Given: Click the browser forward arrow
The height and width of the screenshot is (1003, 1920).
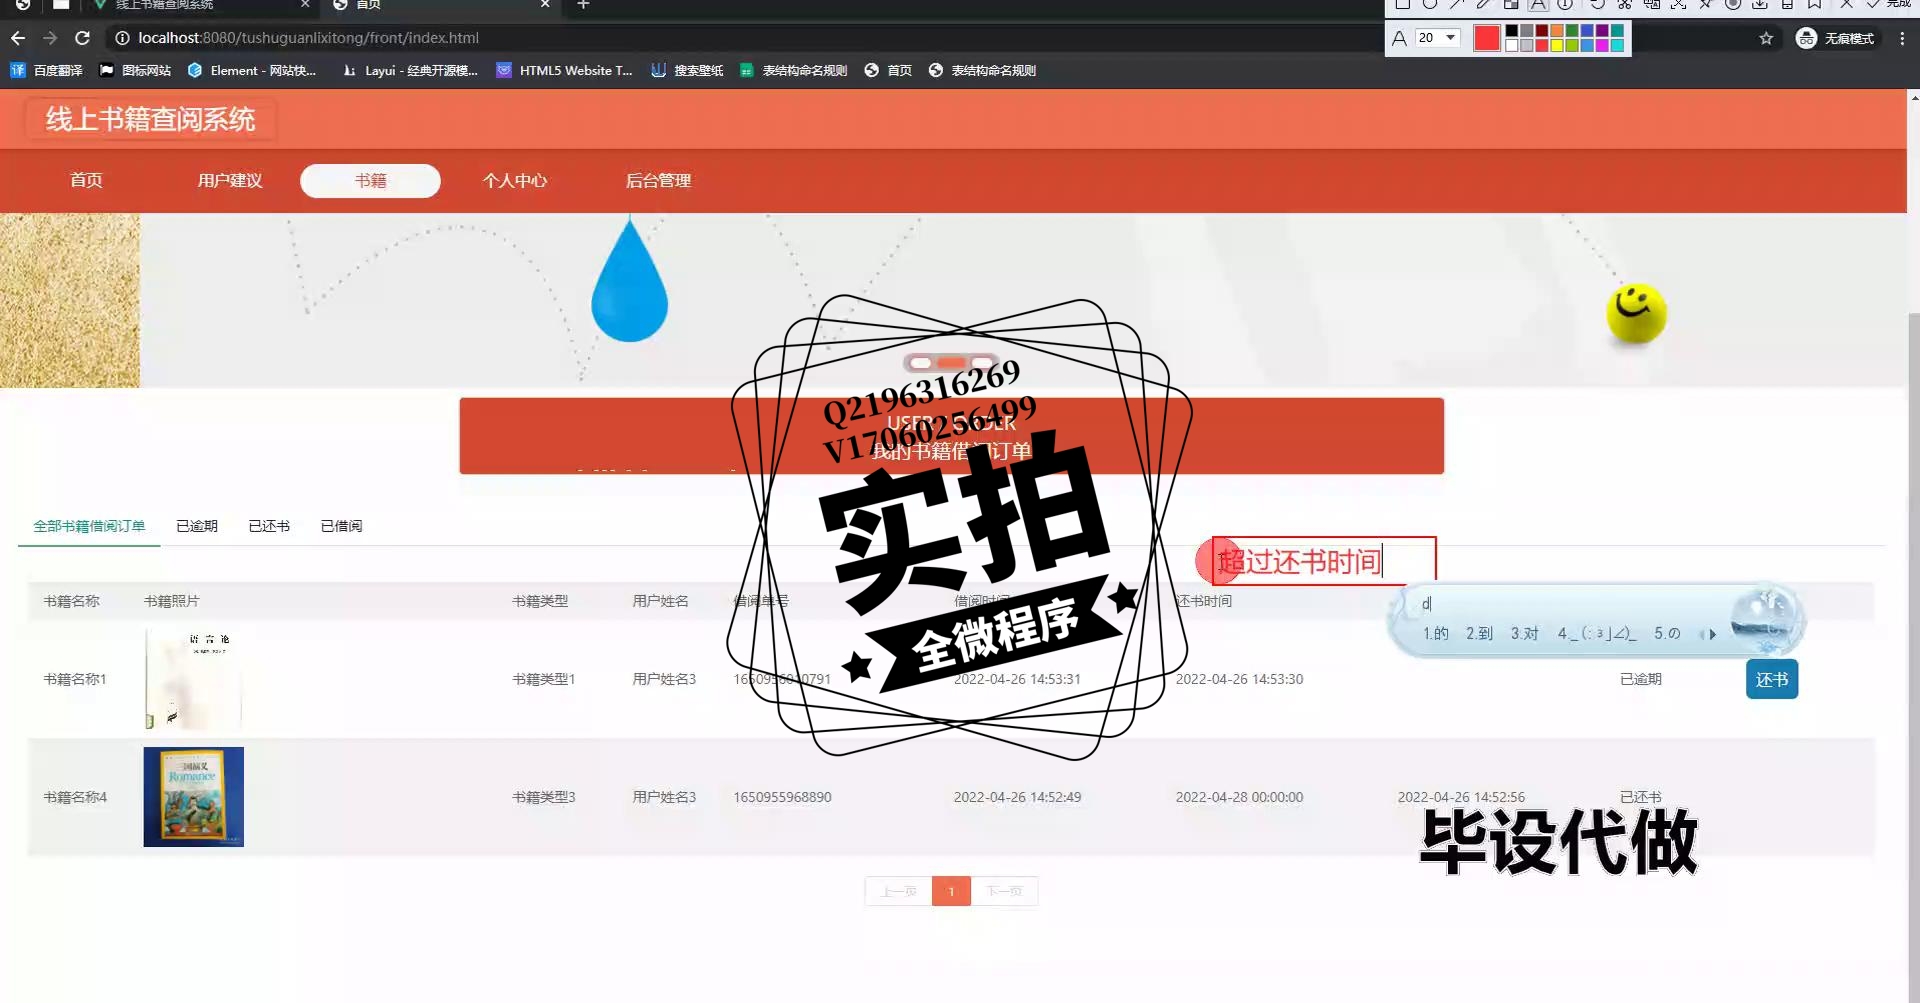Looking at the screenshot, I should click(50, 38).
